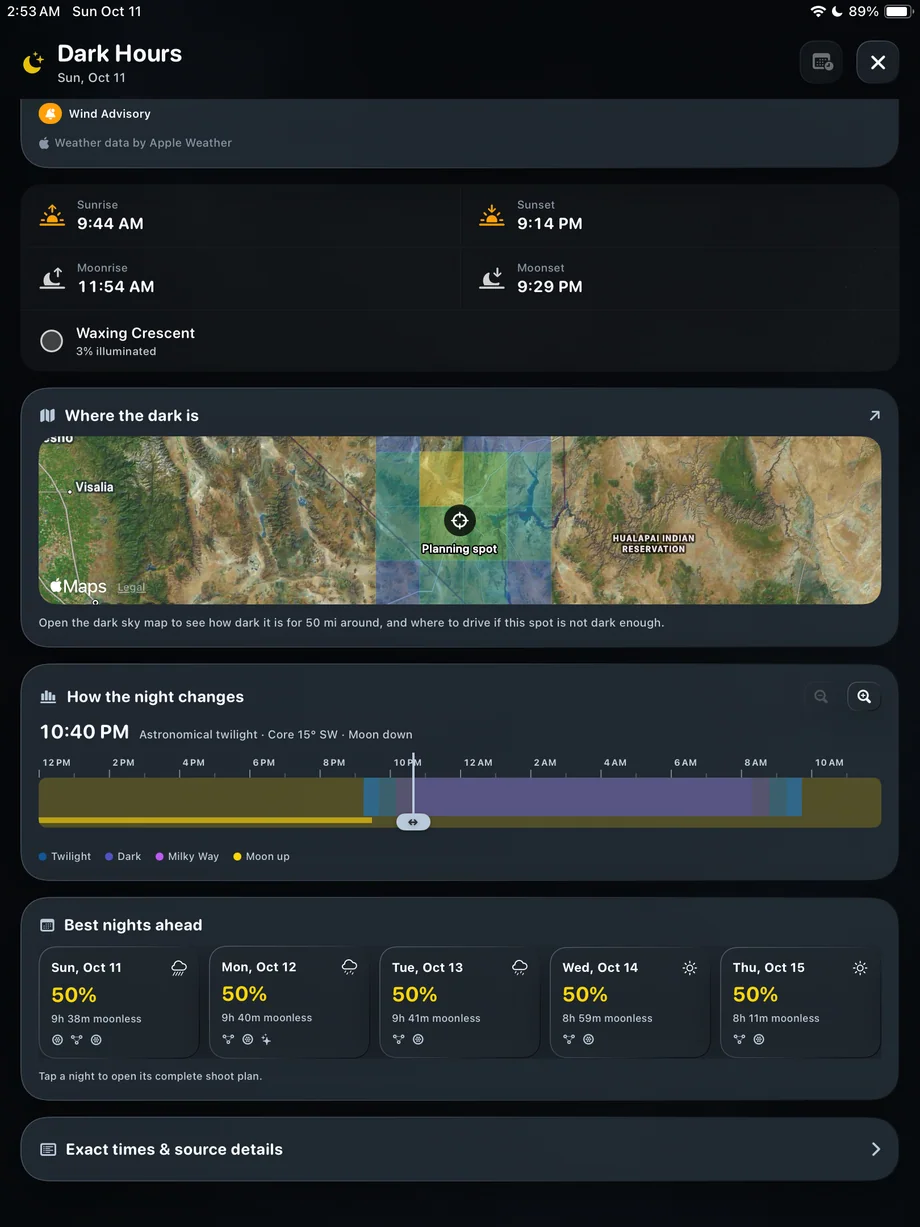Zoom out the night timeline
920x1227 pixels.
(820, 697)
